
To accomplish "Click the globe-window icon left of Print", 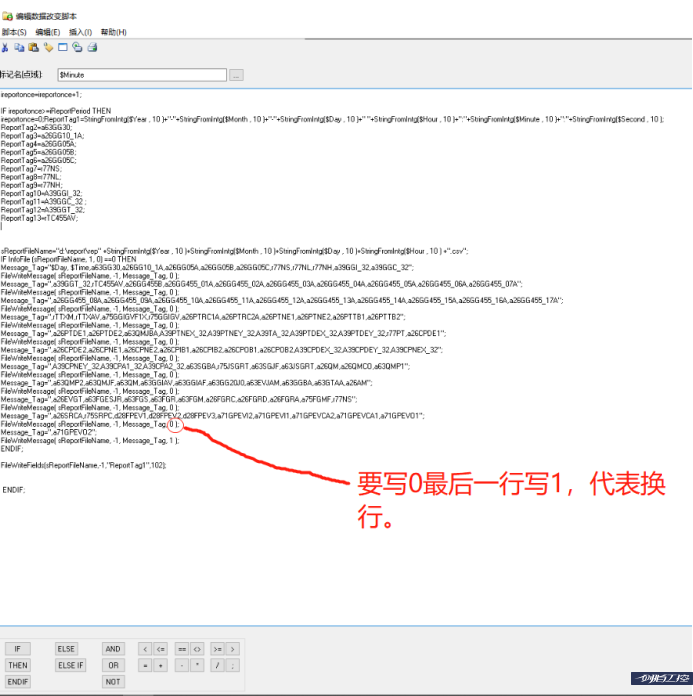I will point(78,46).
